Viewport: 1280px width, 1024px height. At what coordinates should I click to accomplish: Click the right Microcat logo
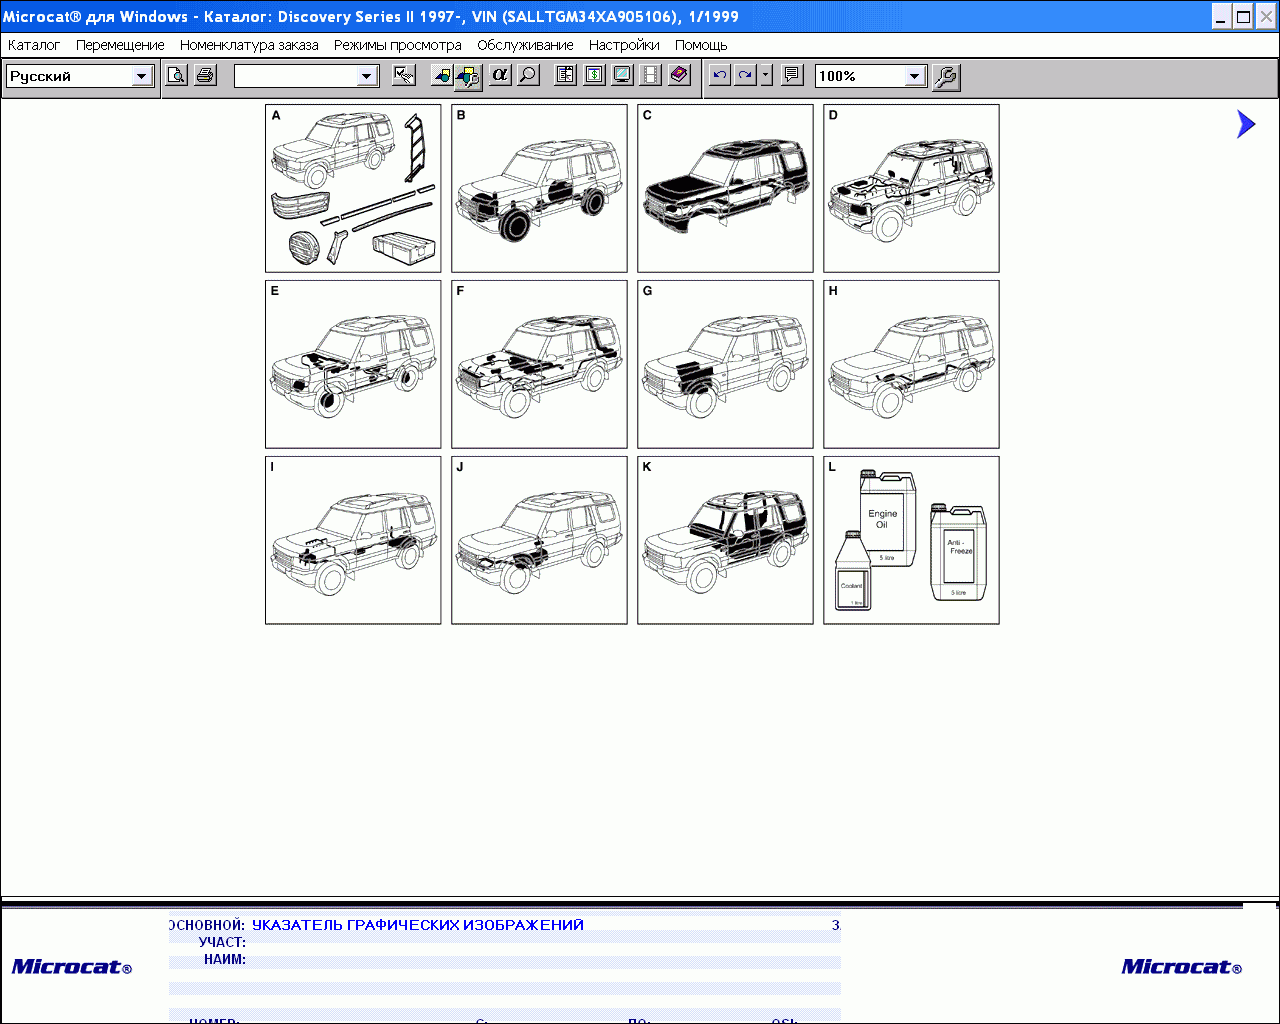pyautogui.click(x=1181, y=966)
